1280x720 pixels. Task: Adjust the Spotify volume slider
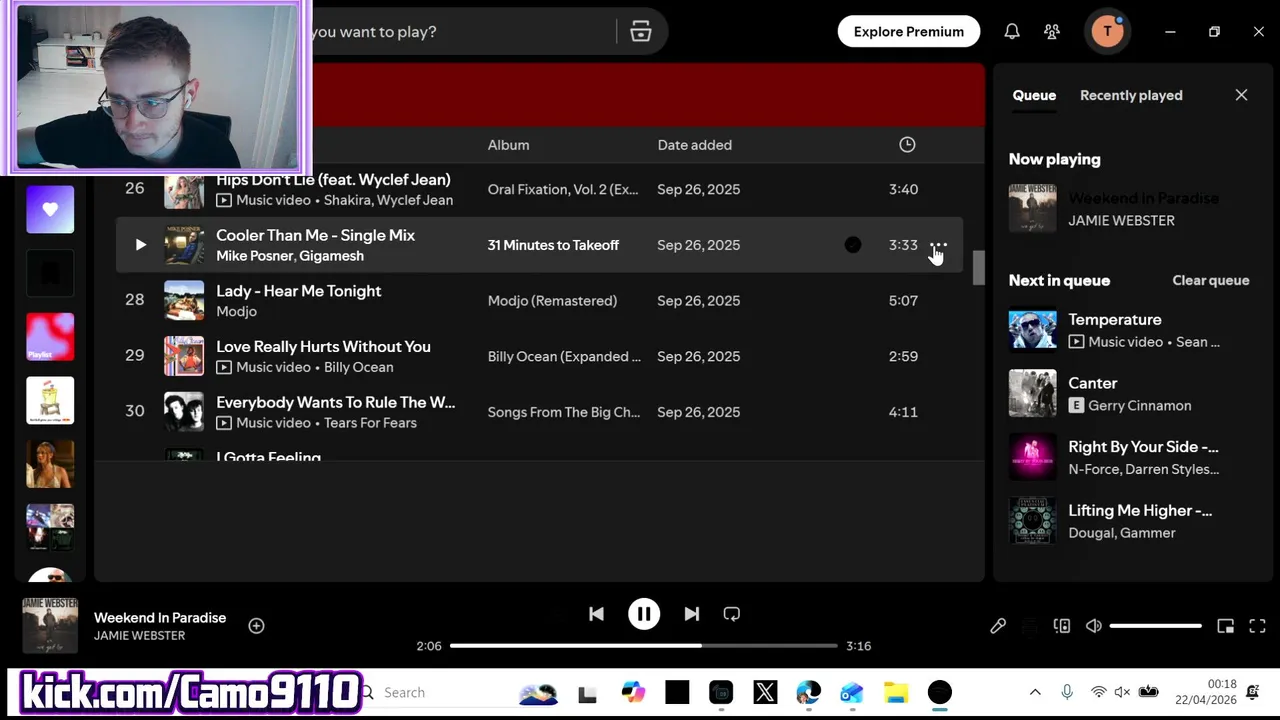click(1155, 626)
